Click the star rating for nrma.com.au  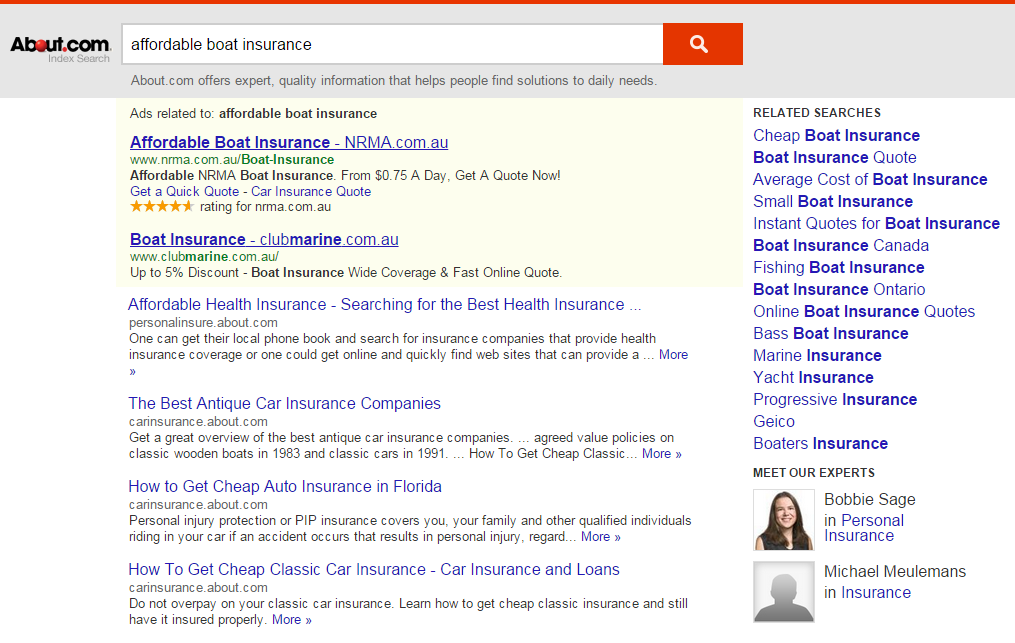pyautogui.click(x=162, y=207)
